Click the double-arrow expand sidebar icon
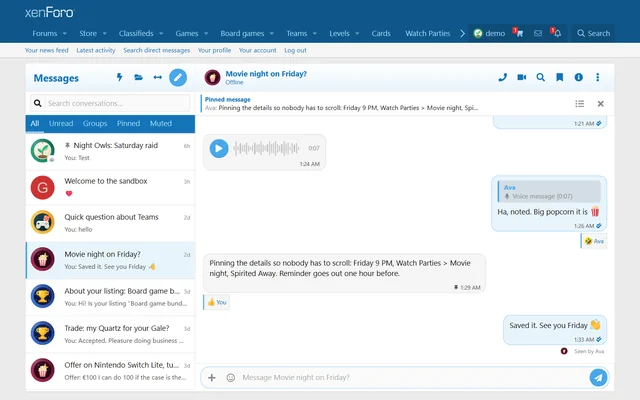 [158, 77]
